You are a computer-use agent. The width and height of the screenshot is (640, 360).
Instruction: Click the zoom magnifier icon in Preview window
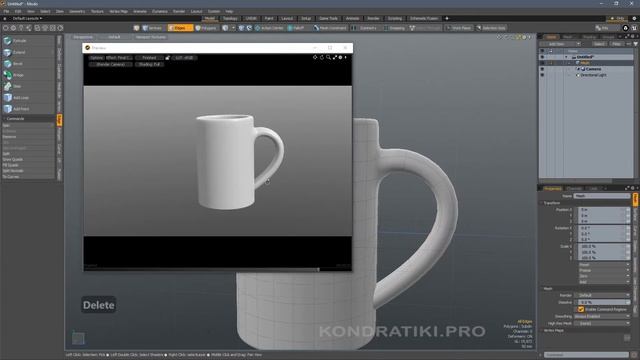328,58
